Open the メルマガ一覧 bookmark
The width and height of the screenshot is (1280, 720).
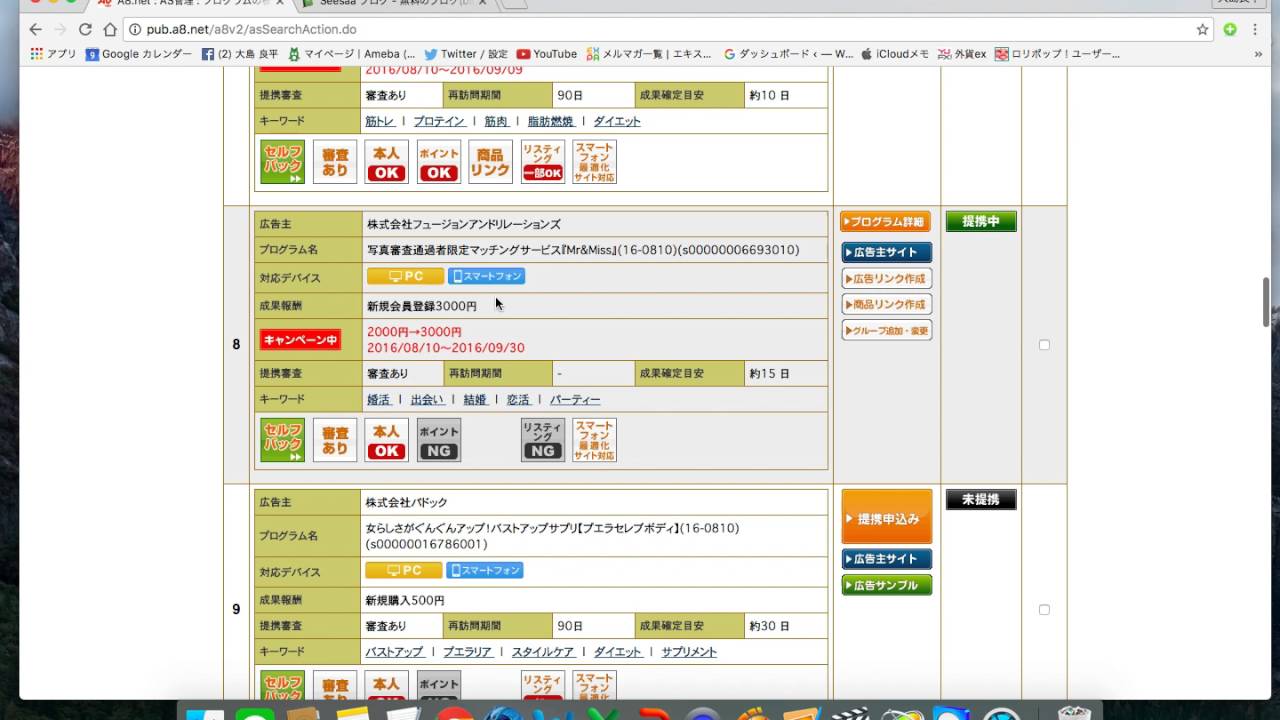(649, 54)
